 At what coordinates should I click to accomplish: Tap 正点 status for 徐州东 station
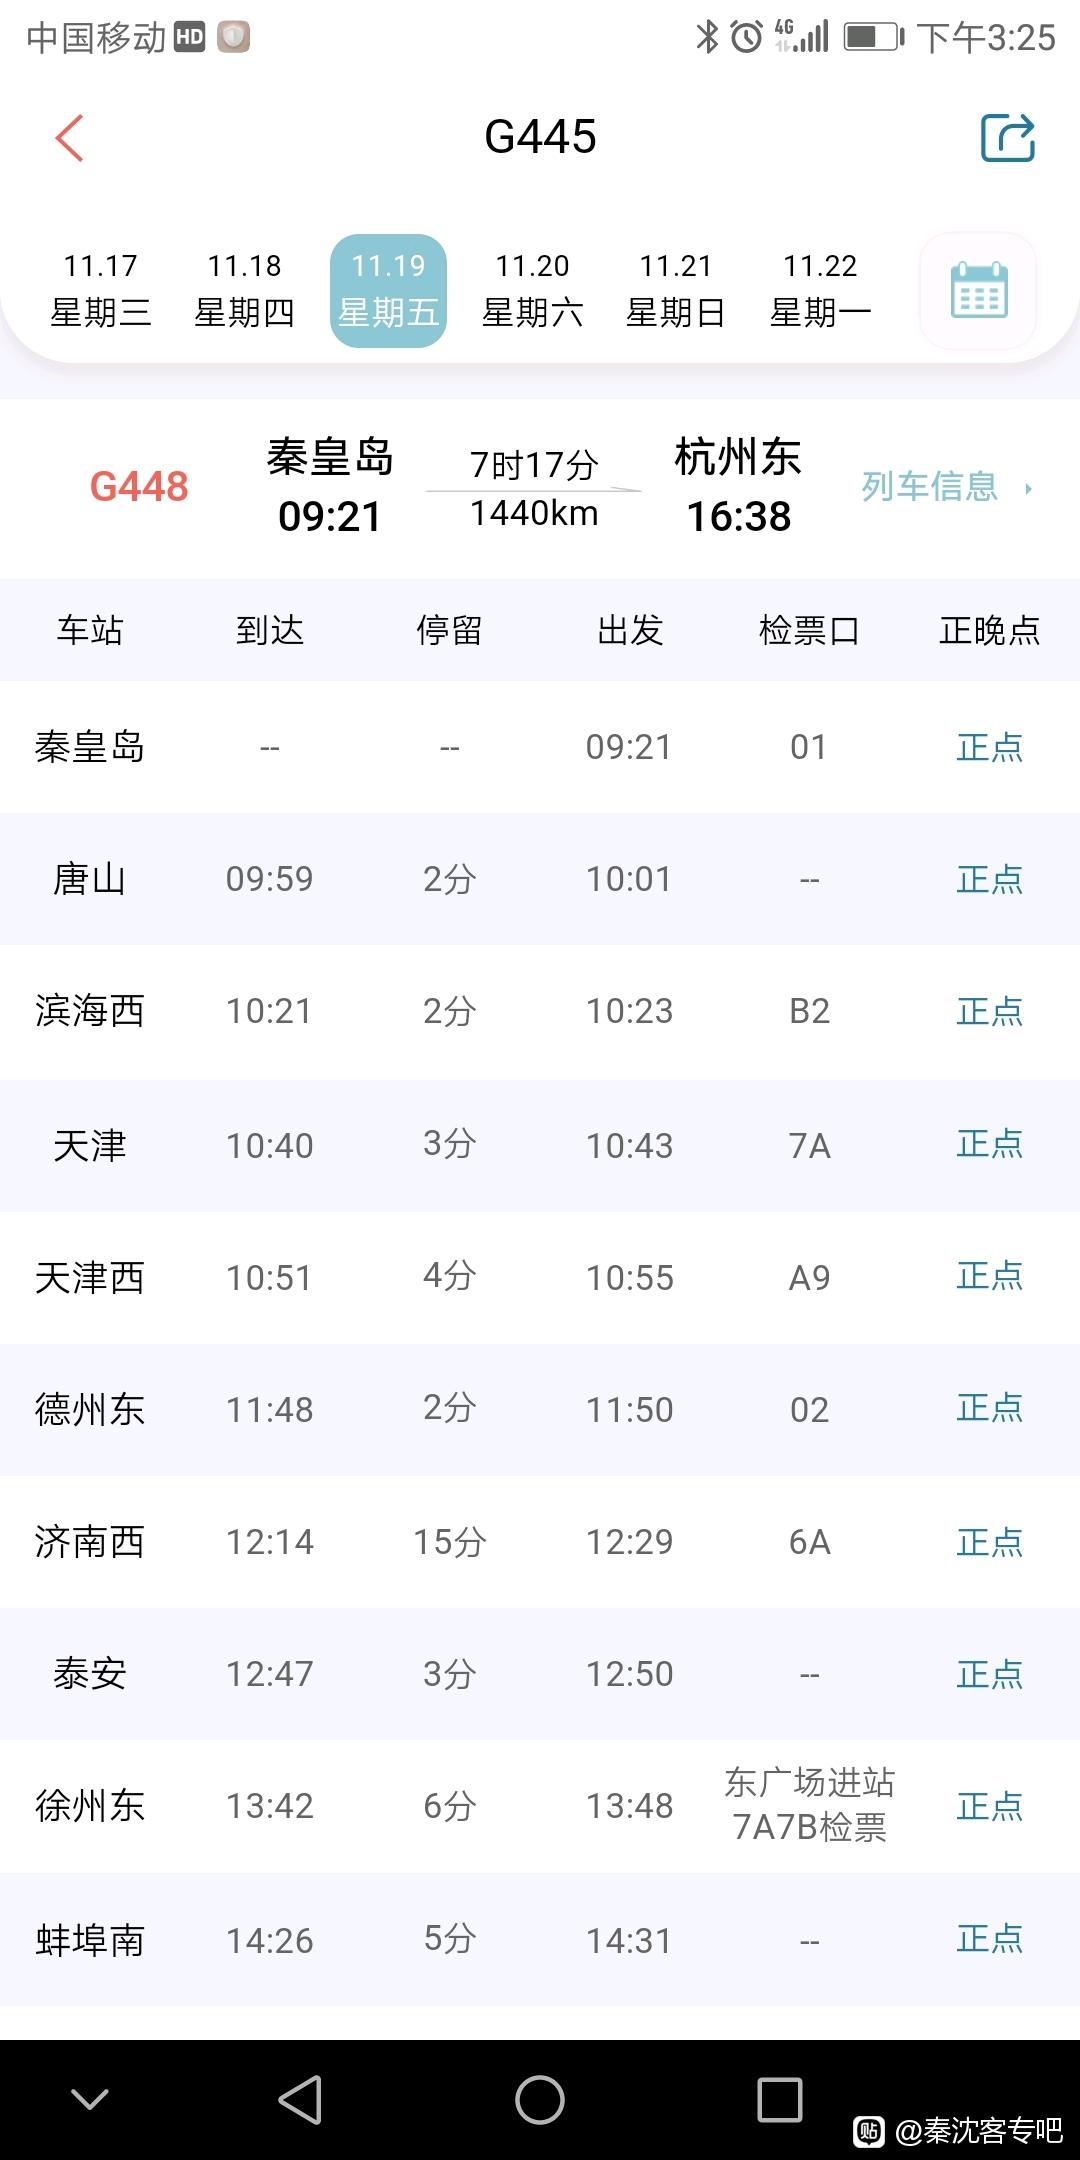point(989,1806)
